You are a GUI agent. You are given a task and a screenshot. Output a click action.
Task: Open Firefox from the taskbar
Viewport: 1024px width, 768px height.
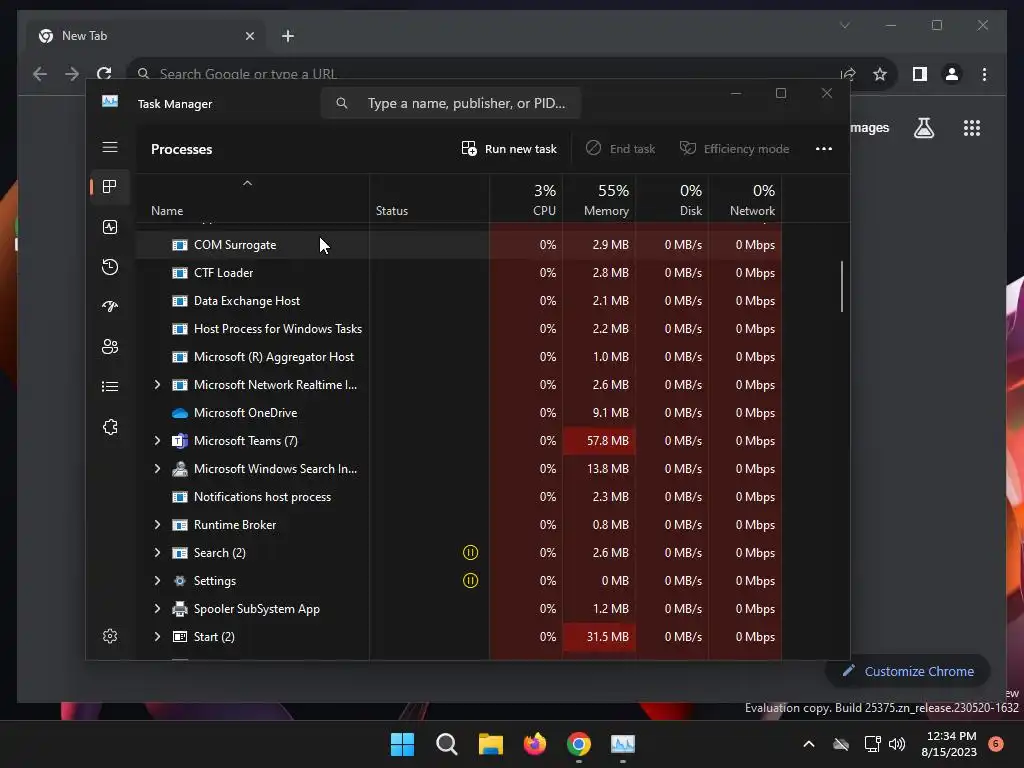tap(535, 744)
